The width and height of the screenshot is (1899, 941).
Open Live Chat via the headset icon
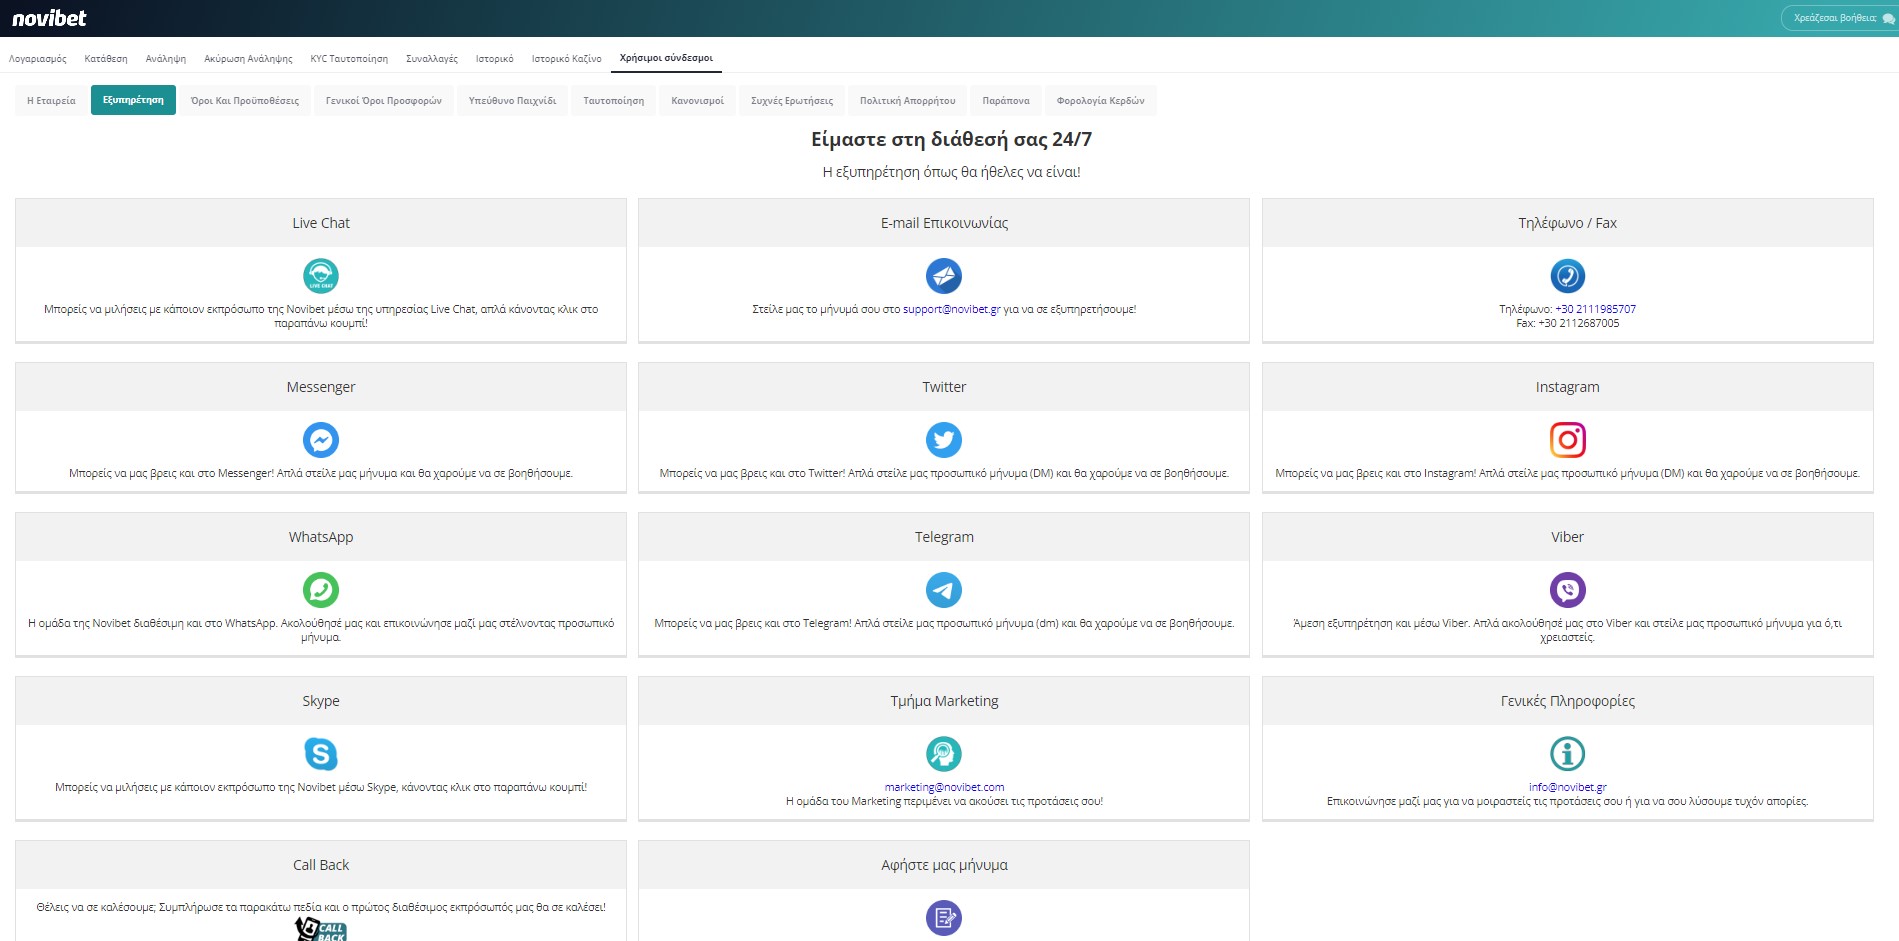pyautogui.click(x=320, y=276)
